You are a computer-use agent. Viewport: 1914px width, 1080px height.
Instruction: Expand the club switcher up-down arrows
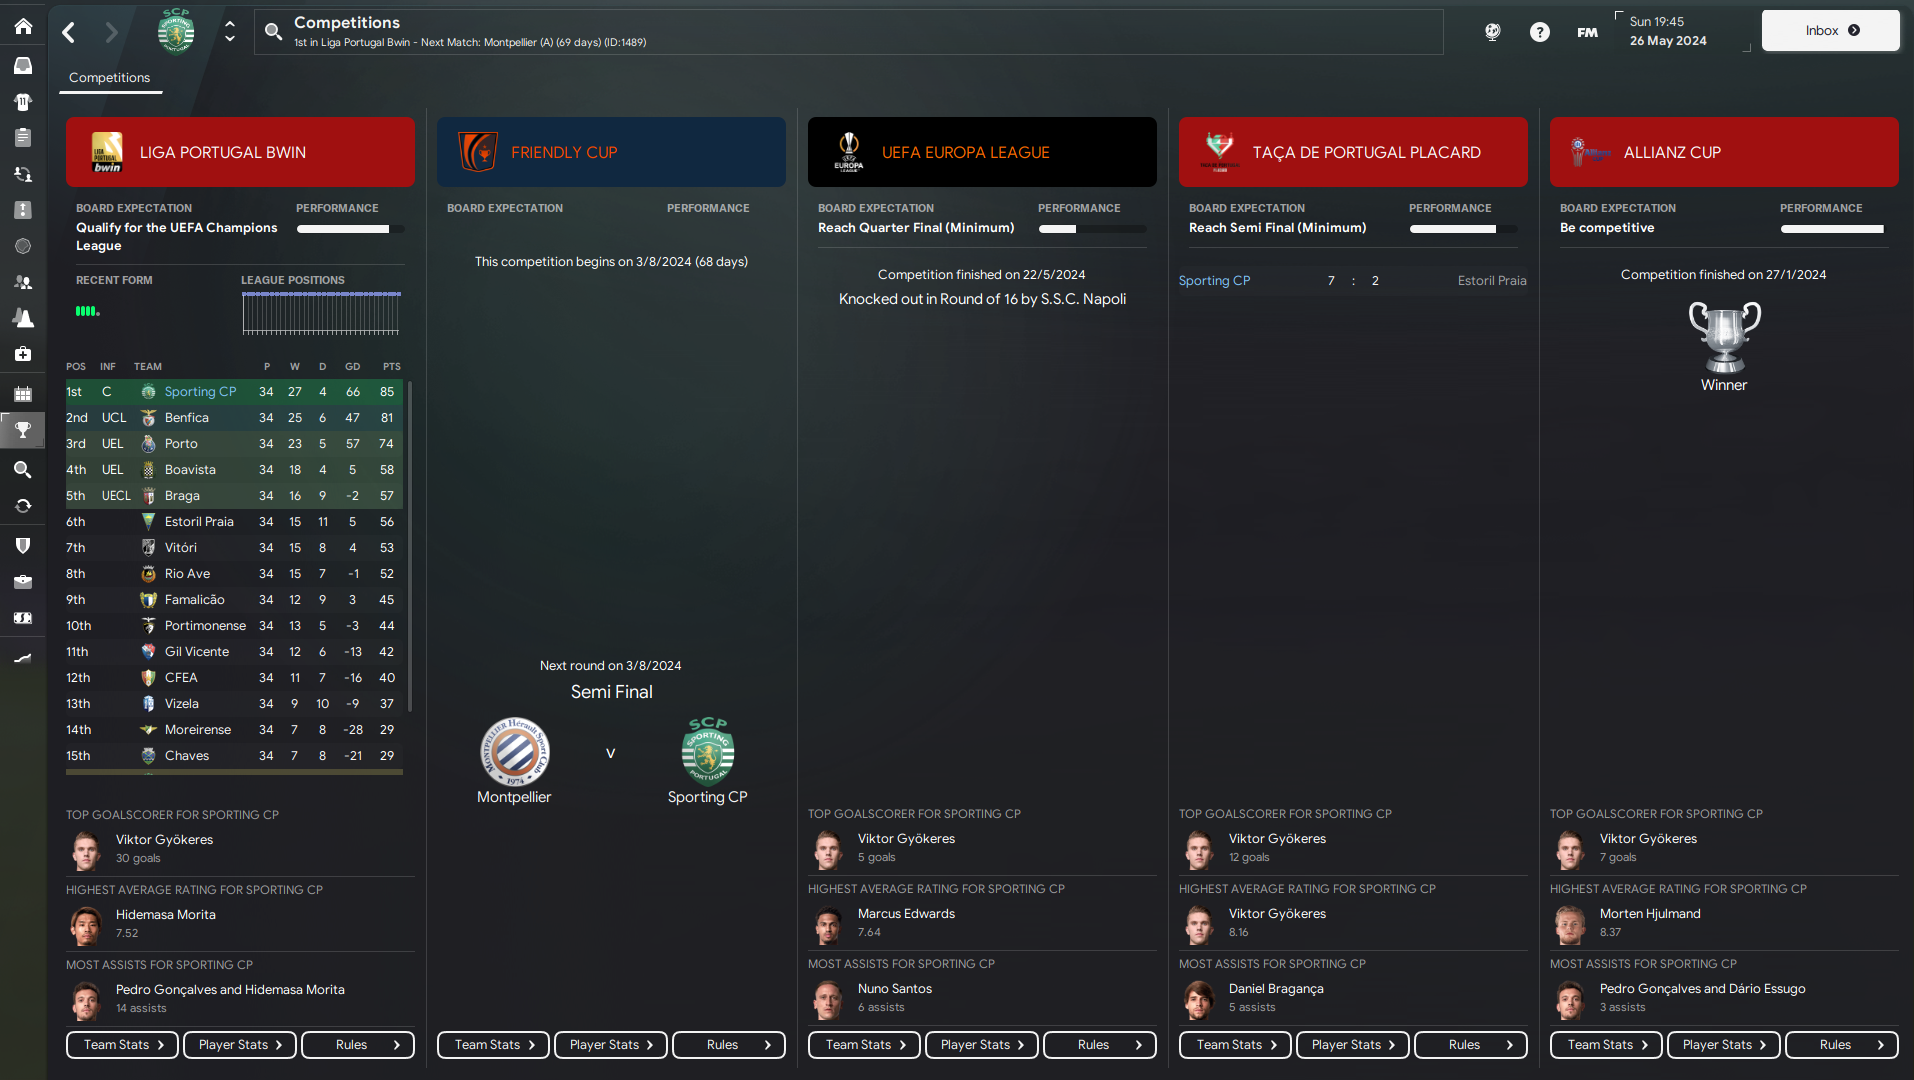coord(230,31)
